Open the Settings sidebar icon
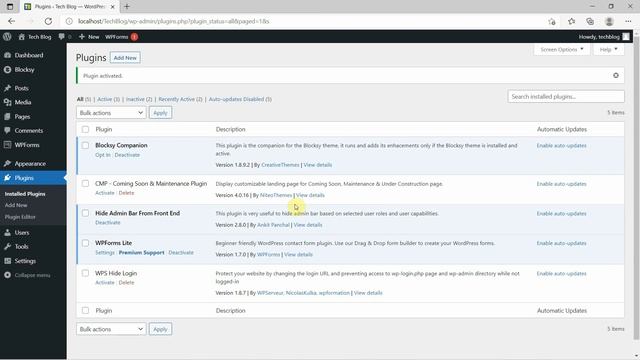This screenshot has width=640, height=360. click(7, 261)
